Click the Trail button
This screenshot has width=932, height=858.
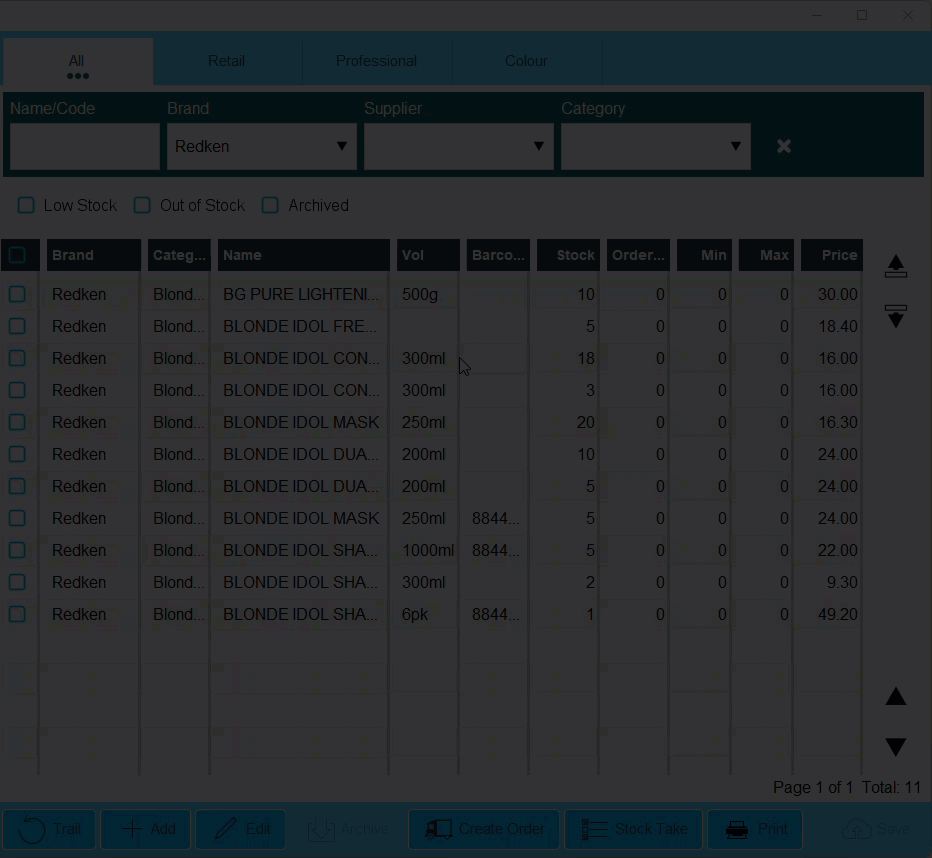pos(50,829)
